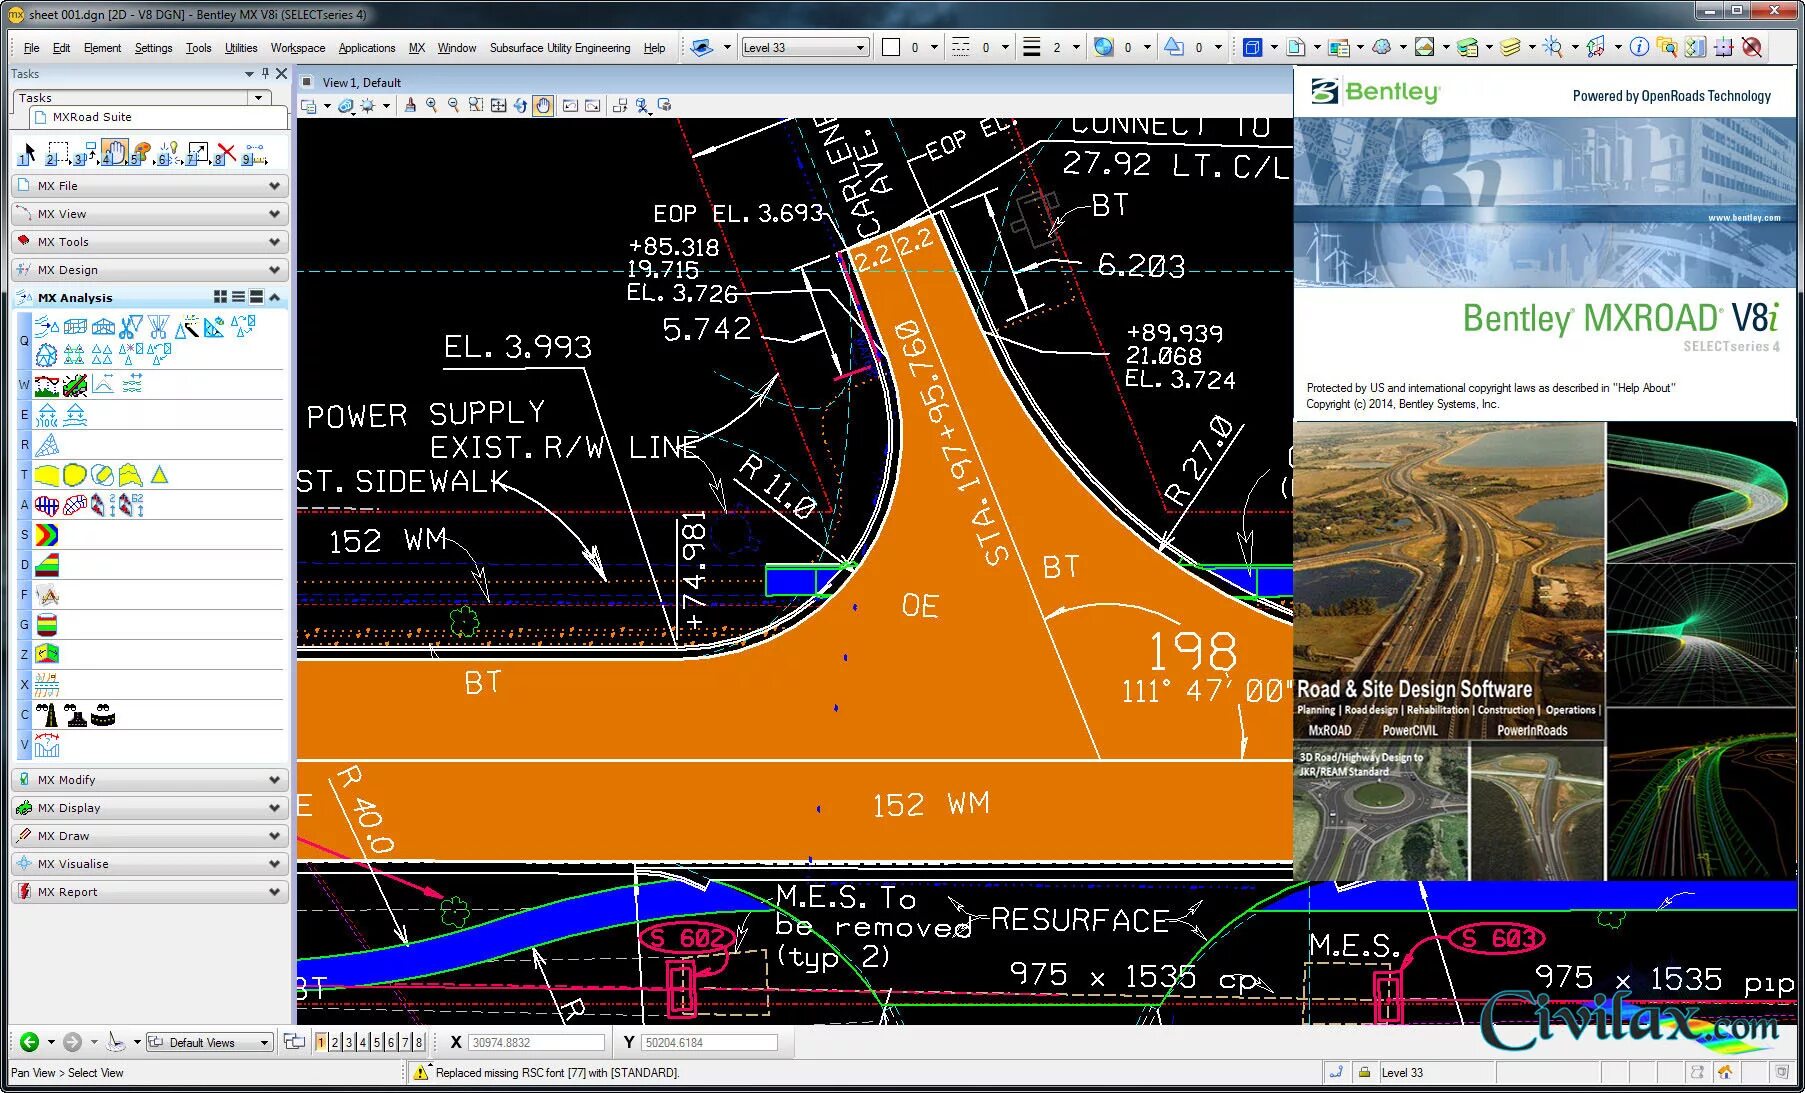Click the first striped volume icon in row A
The width and height of the screenshot is (1805, 1093).
[x=47, y=505]
